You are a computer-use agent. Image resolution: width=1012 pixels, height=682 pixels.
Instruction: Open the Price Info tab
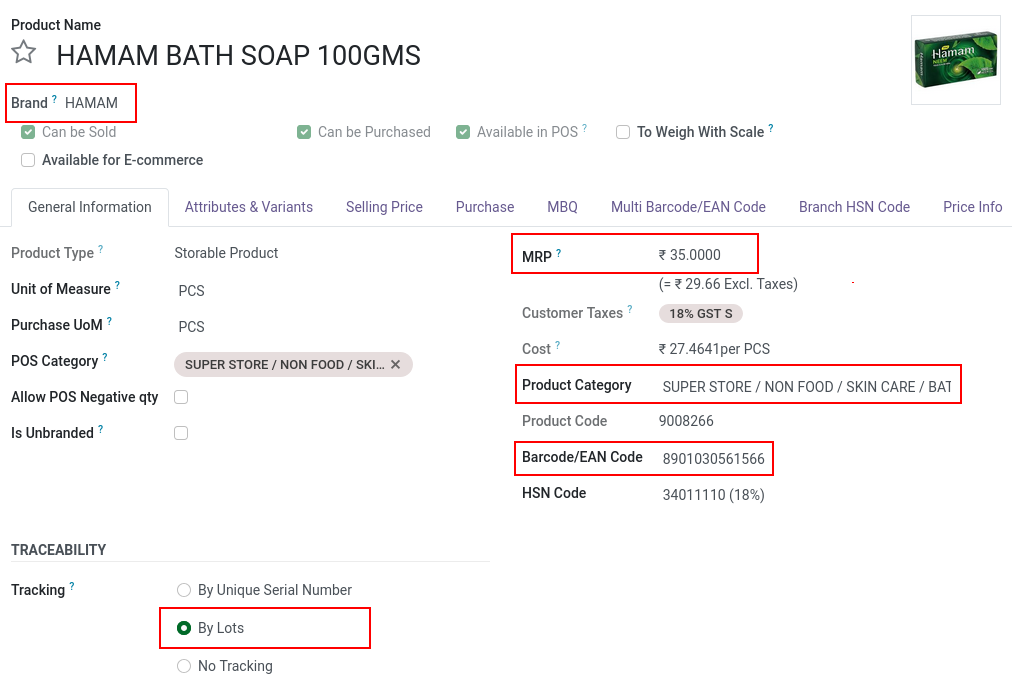pyautogui.click(x=972, y=207)
